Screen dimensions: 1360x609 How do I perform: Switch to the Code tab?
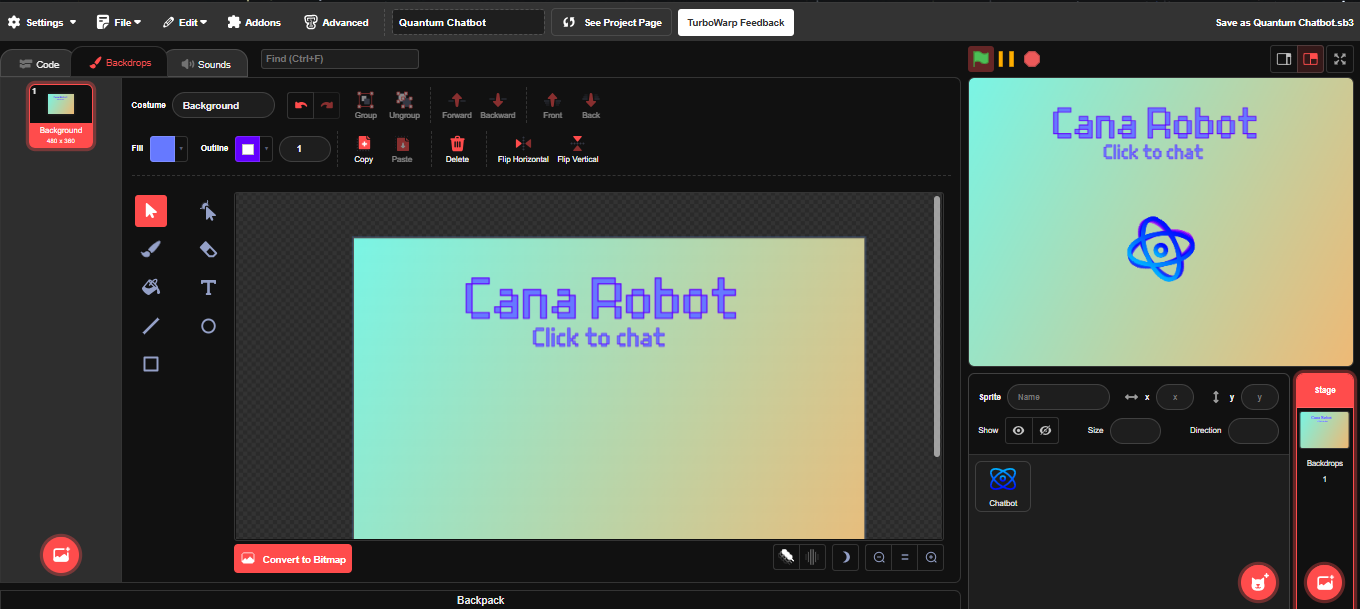(39, 64)
